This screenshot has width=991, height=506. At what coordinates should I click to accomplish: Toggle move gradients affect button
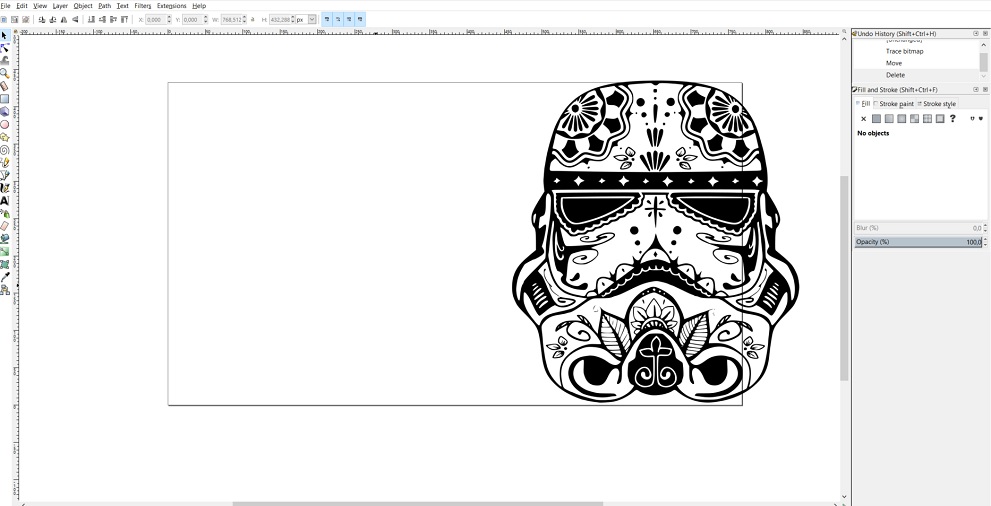(x=349, y=20)
